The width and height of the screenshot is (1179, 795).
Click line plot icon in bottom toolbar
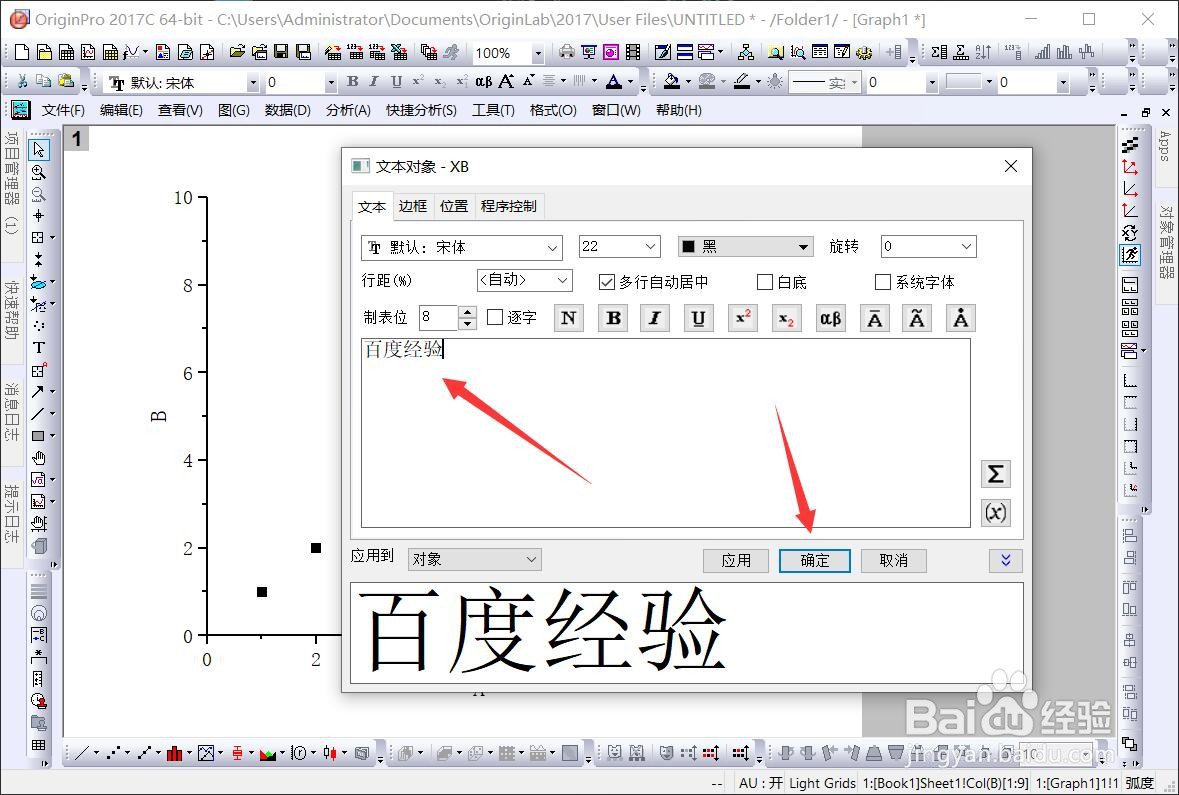click(82, 752)
